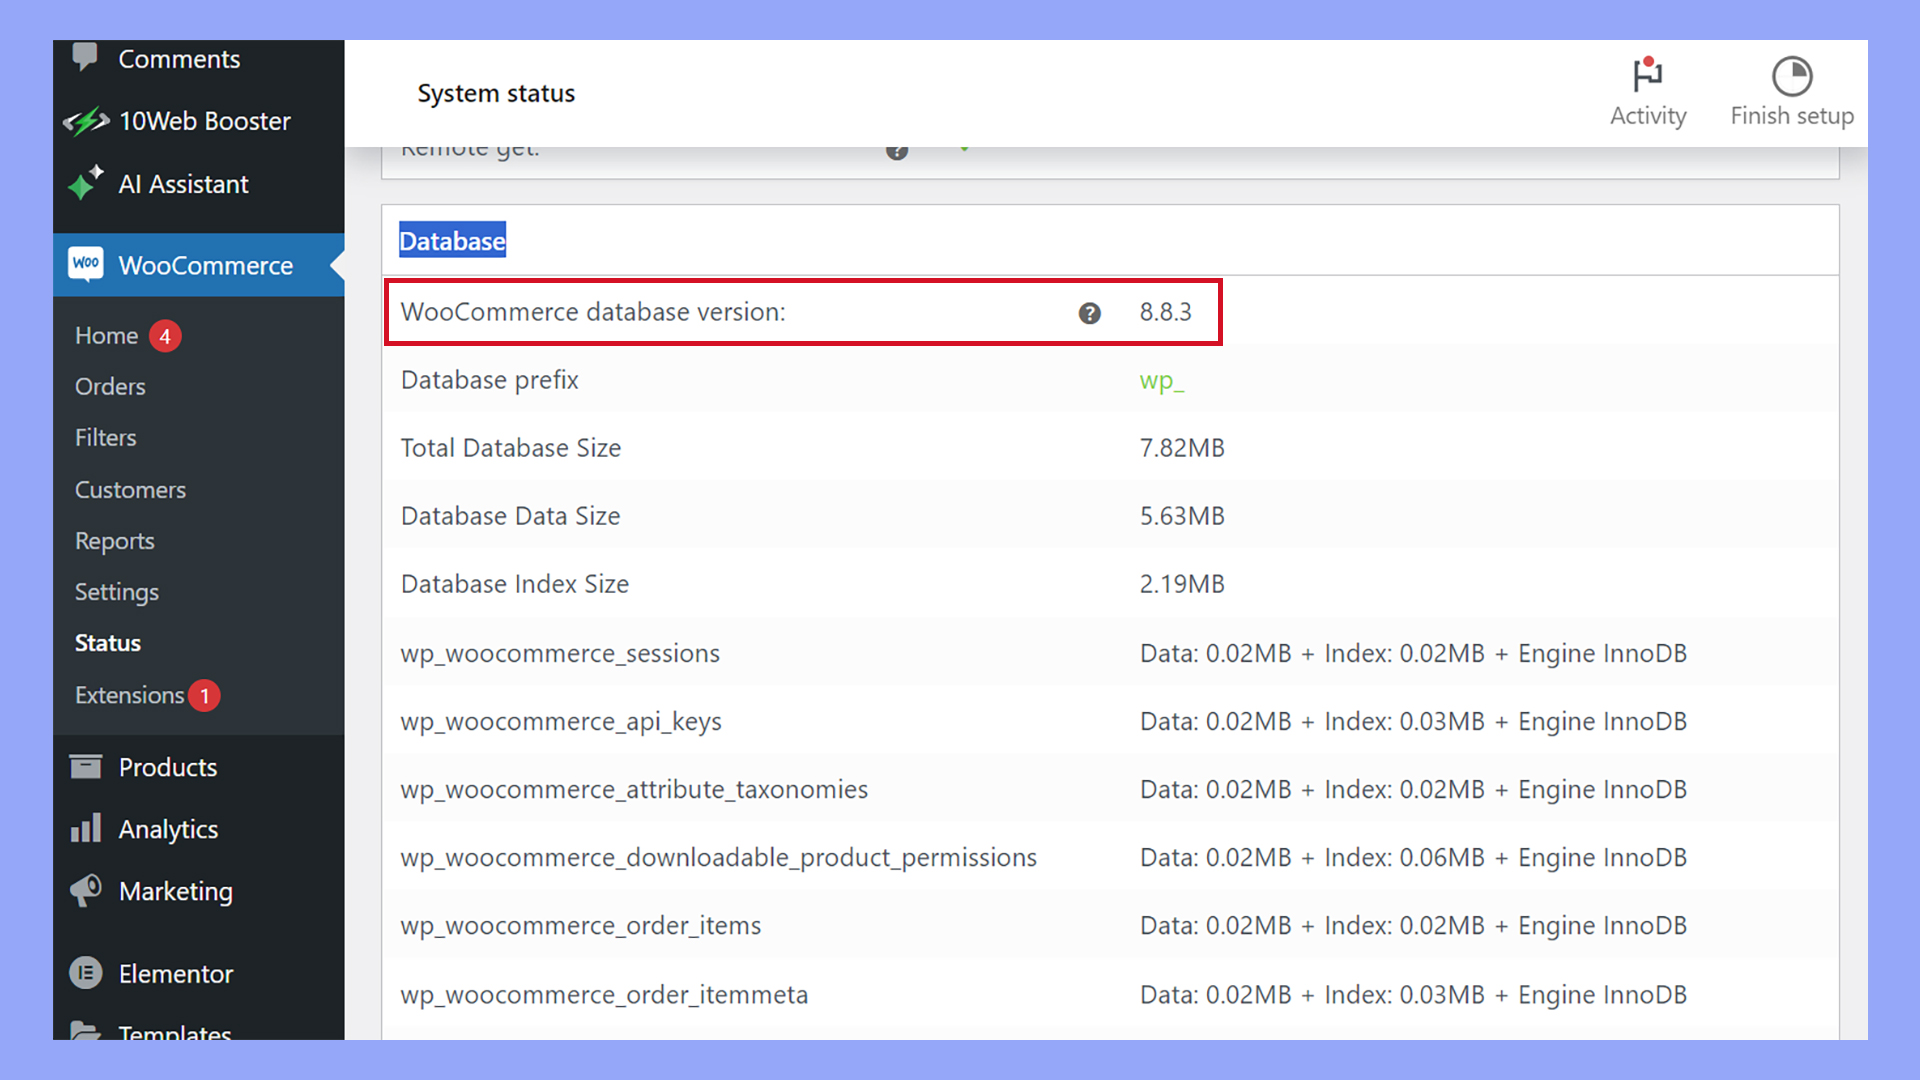Switch to Orders in the WooCommerce menu
This screenshot has height=1080, width=1920.
[x=110, y=386]
